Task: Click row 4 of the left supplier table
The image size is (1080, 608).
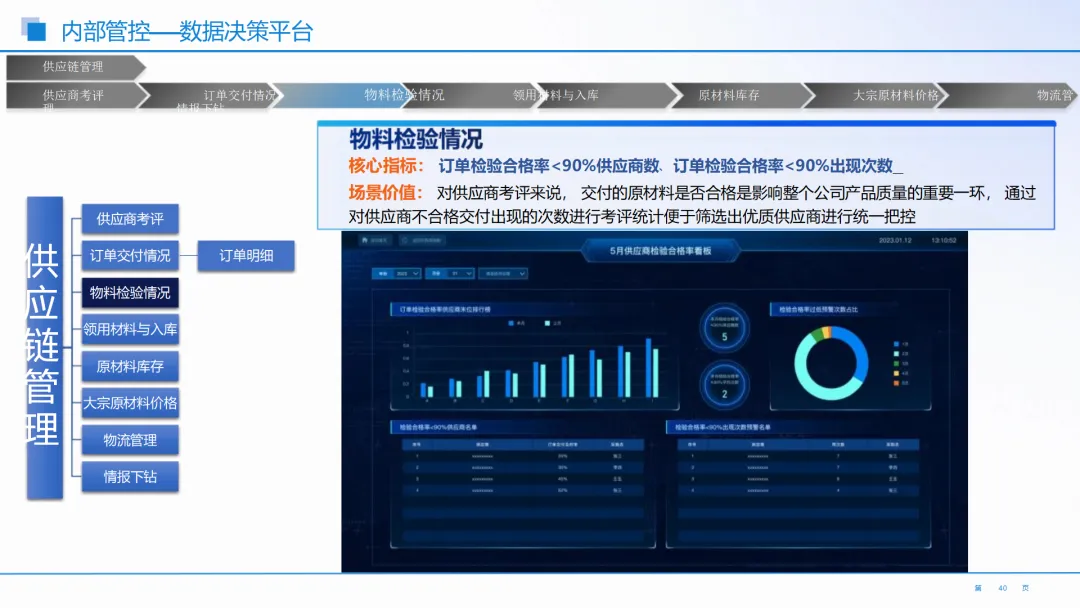Action: pos(523,490)
